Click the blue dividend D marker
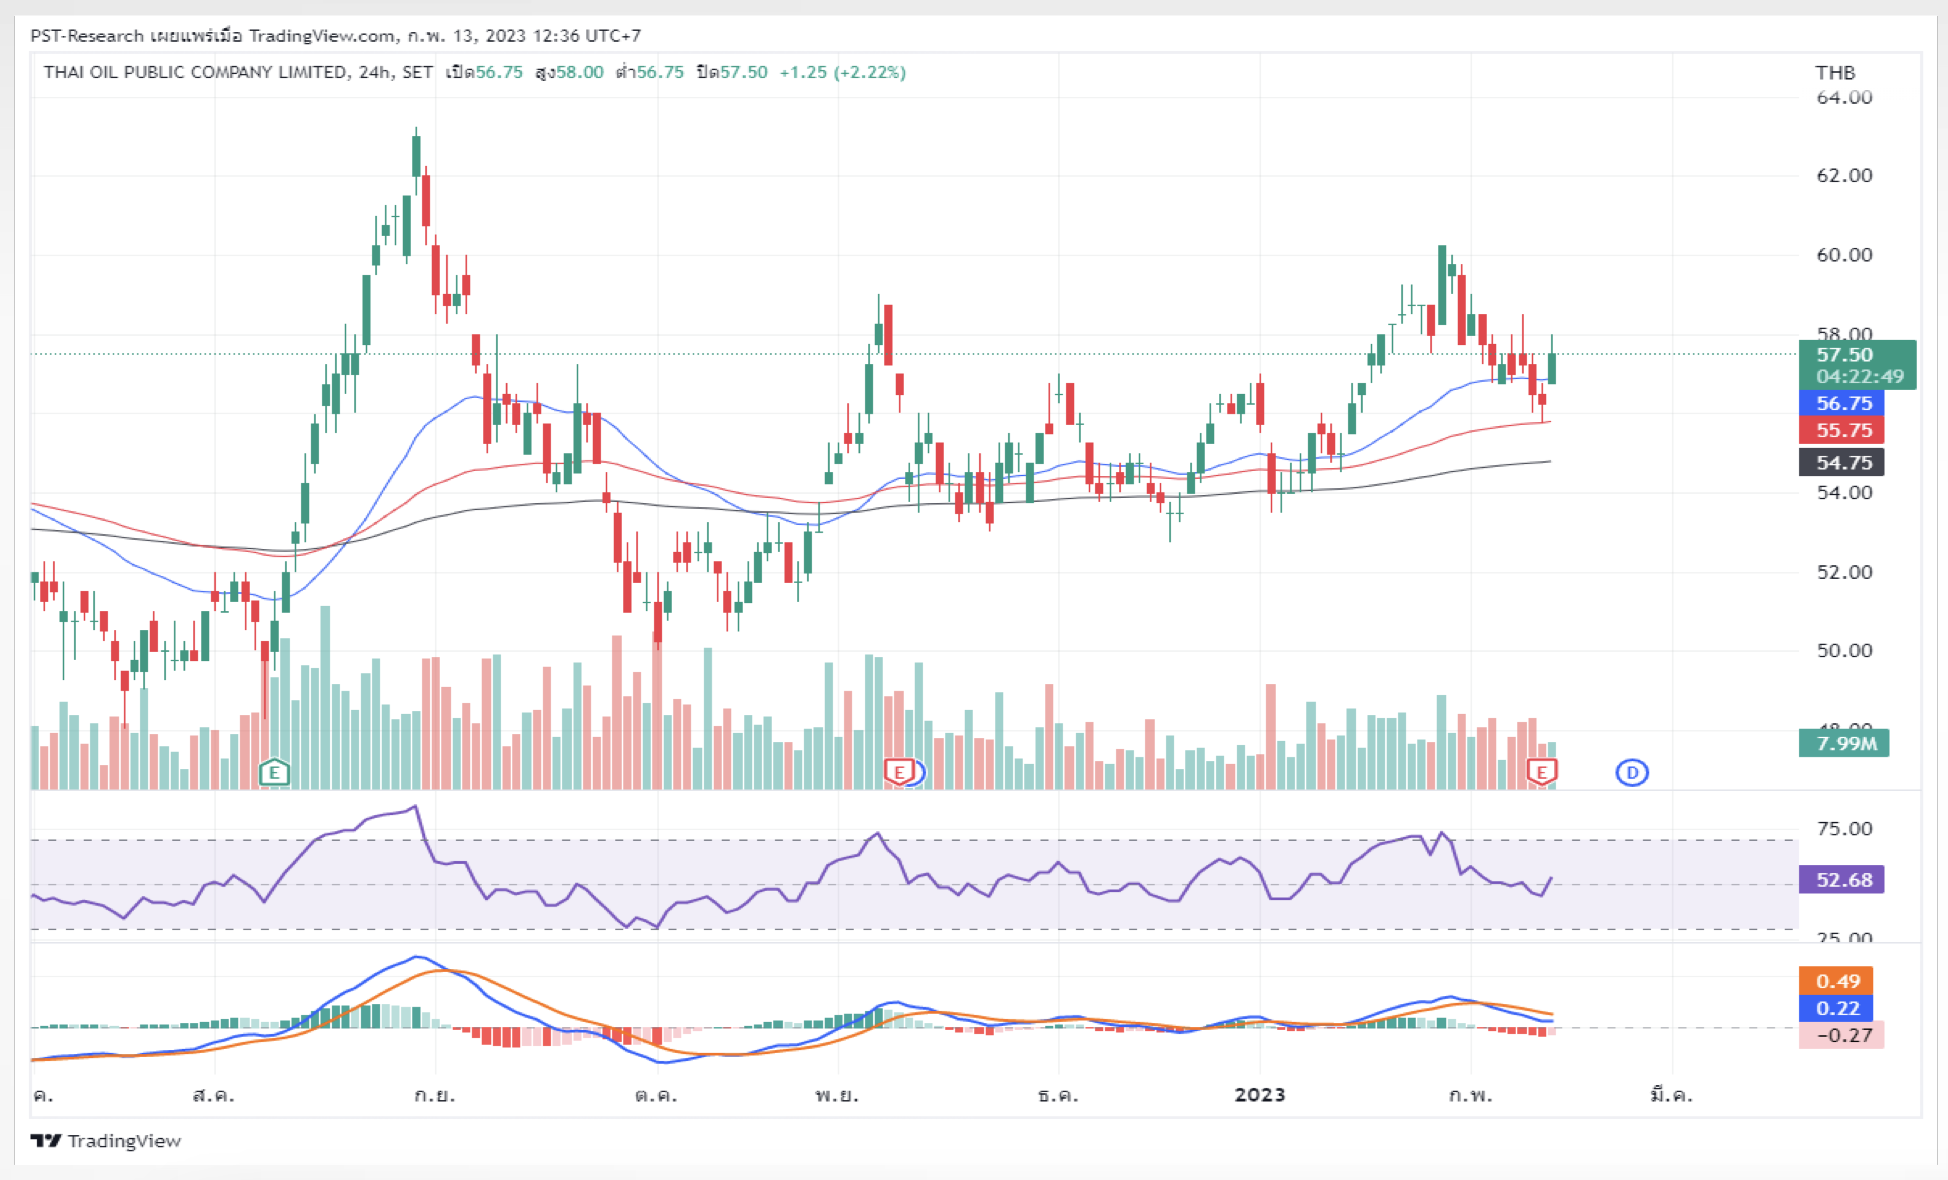 (x=1632, y=772)
